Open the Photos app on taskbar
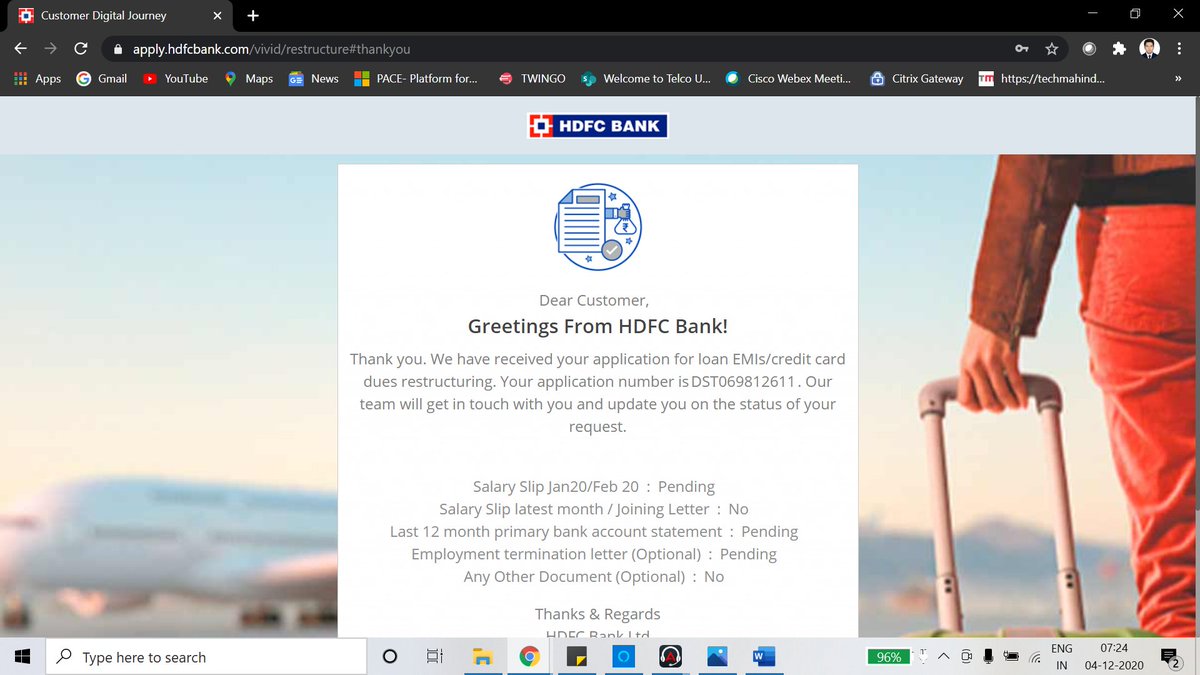Image resolution: width=1200 pixels, height=675 pixels. tap(717, 657)
